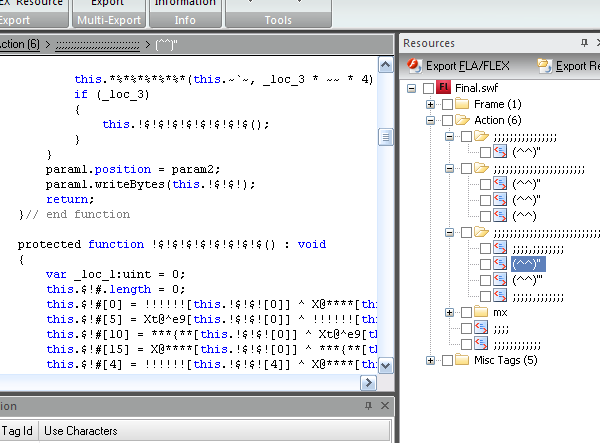Image resolution: width=600 pixels, height=443 pixels.
Task: Tick the Frame (1) checkbox
Action: tap(447, 104)
